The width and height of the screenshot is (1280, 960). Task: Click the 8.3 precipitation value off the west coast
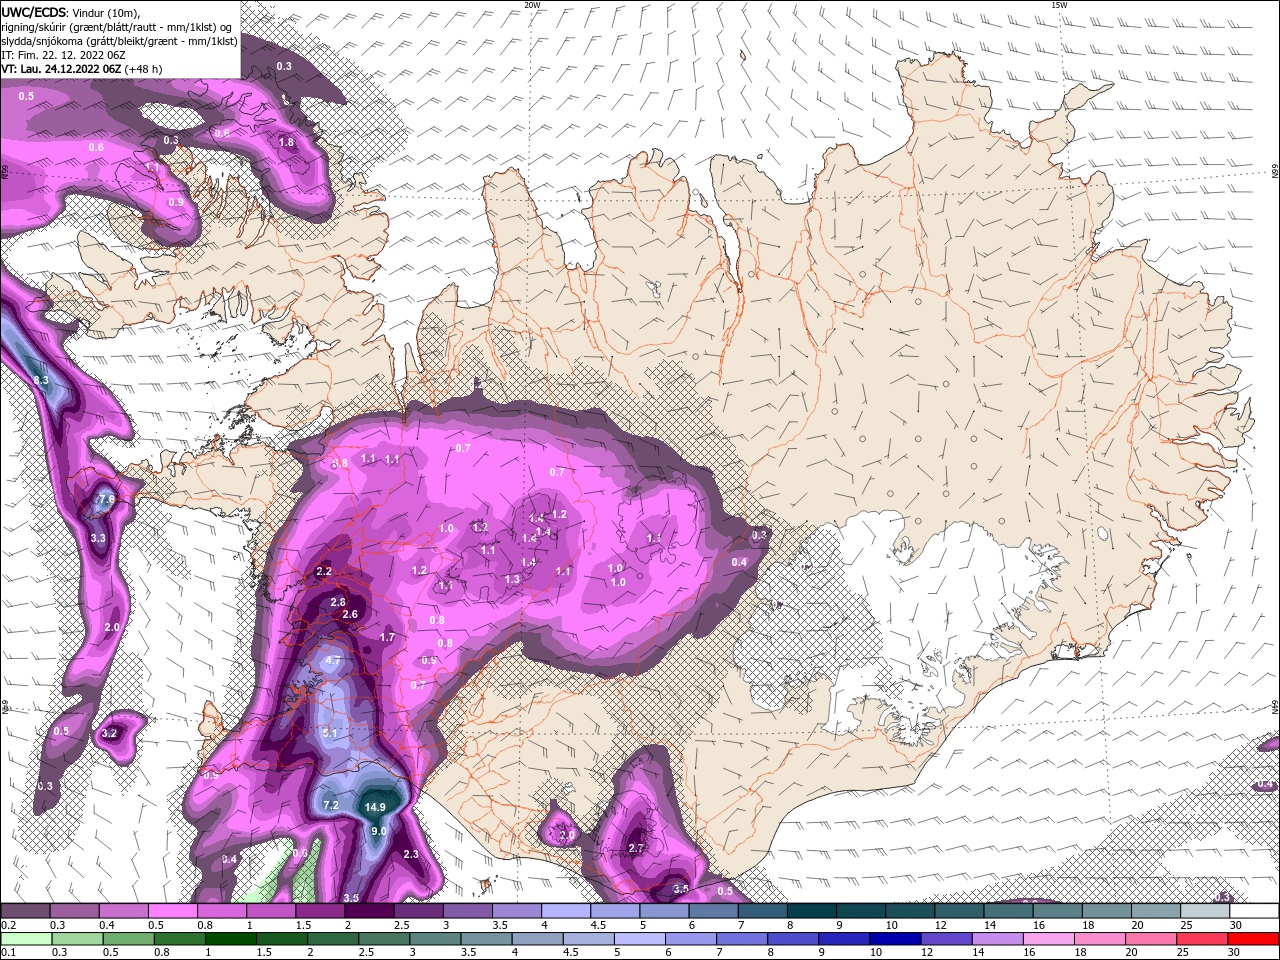[41, 380]
